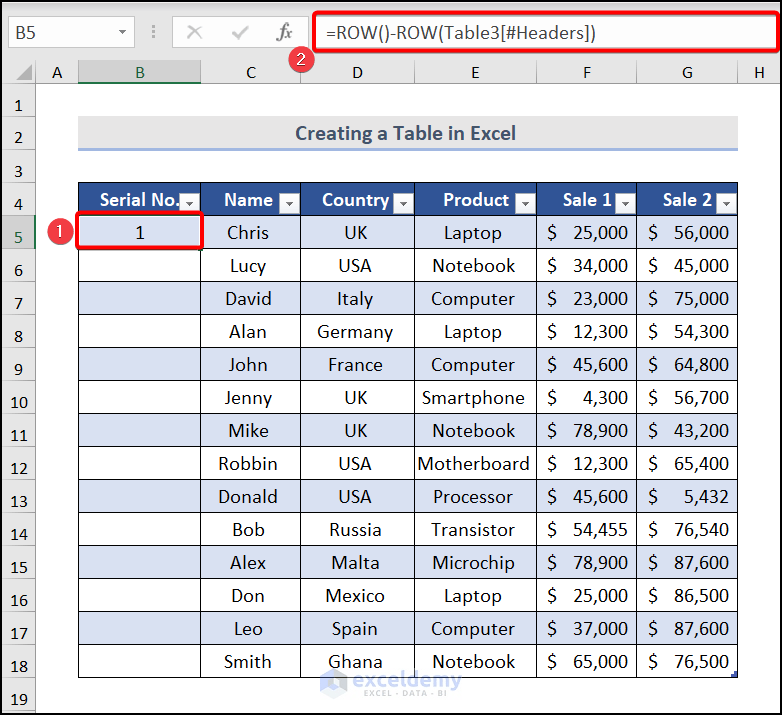Select the cell containing Chris
This screenshot has height=715, width=782.
(x=250, y=232)
